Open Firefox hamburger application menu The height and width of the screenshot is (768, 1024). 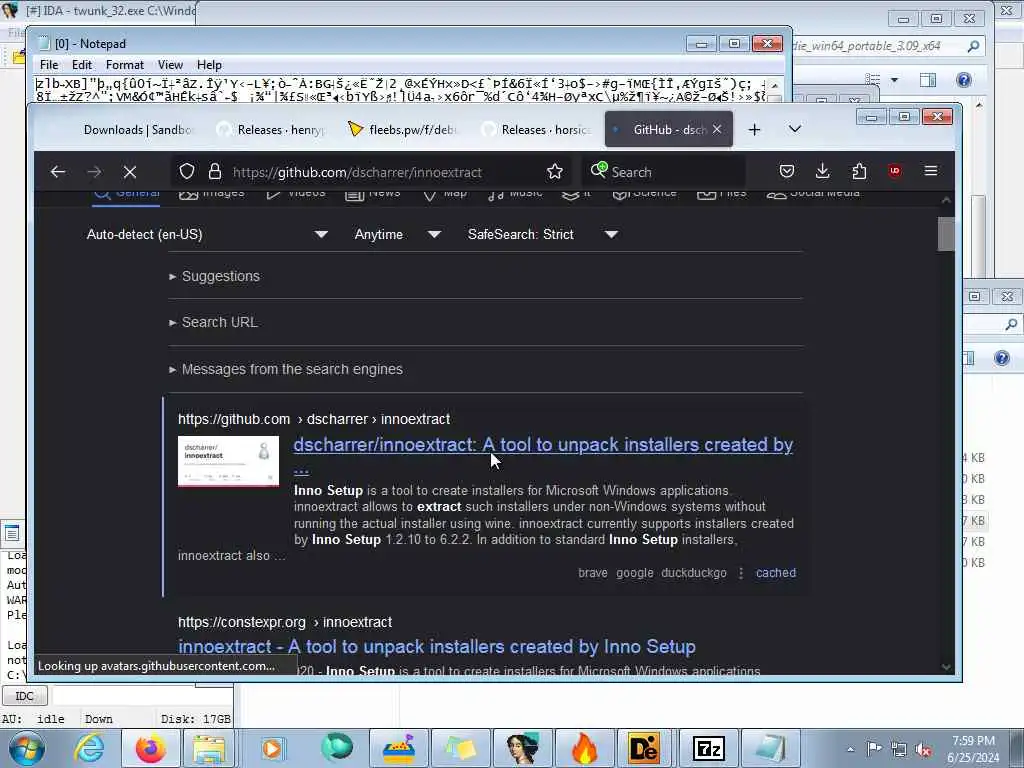[931, 171]
